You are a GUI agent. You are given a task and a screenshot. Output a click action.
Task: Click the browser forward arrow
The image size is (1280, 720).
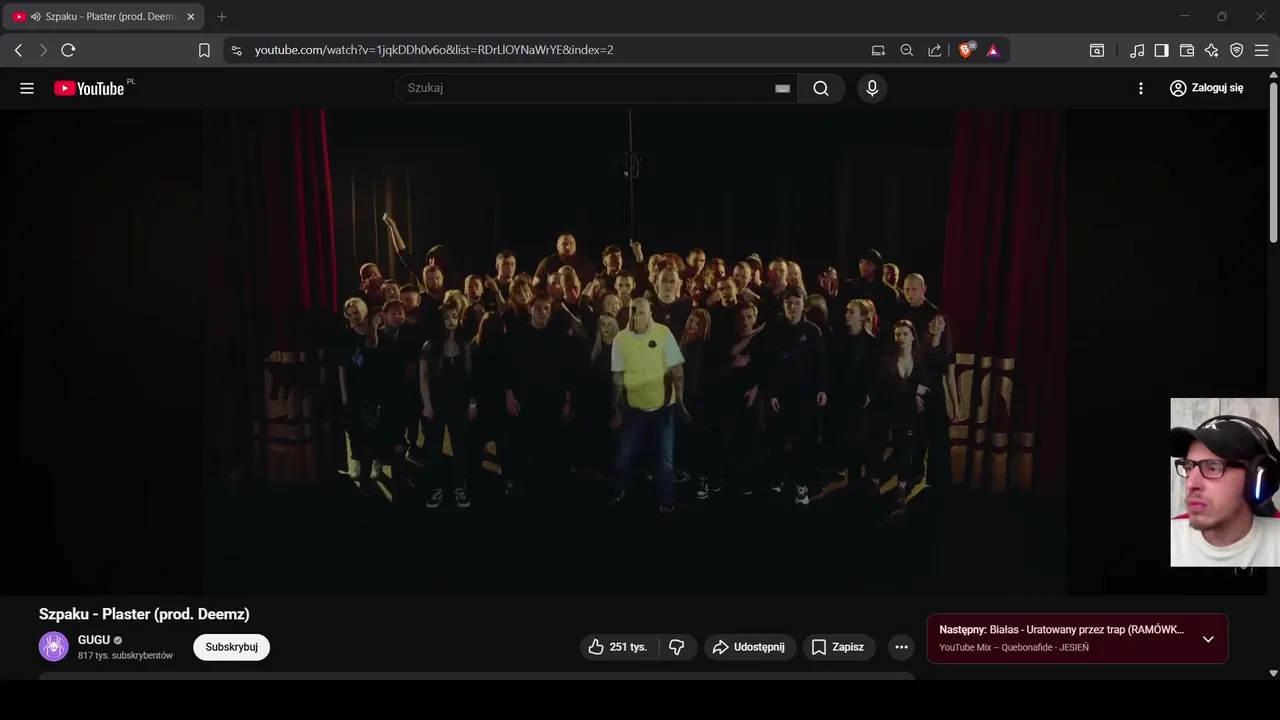pos(43,50)
